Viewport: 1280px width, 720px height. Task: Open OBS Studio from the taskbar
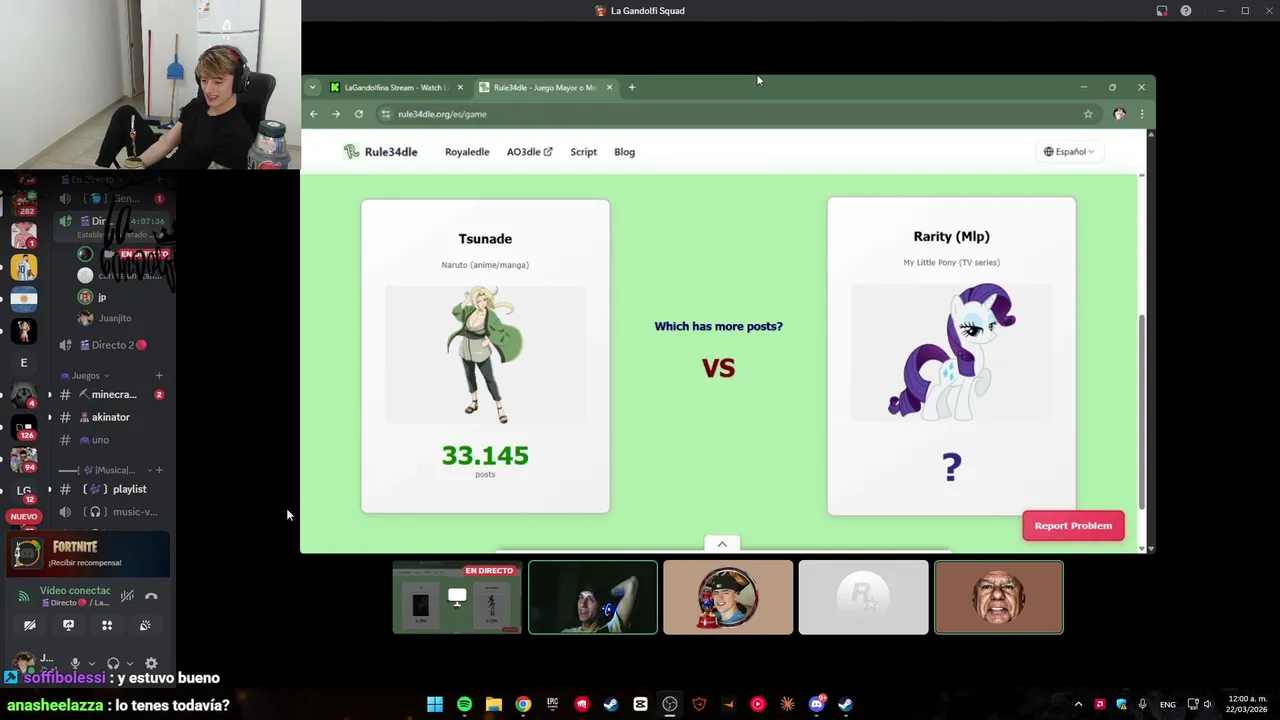tap(670, 704)
